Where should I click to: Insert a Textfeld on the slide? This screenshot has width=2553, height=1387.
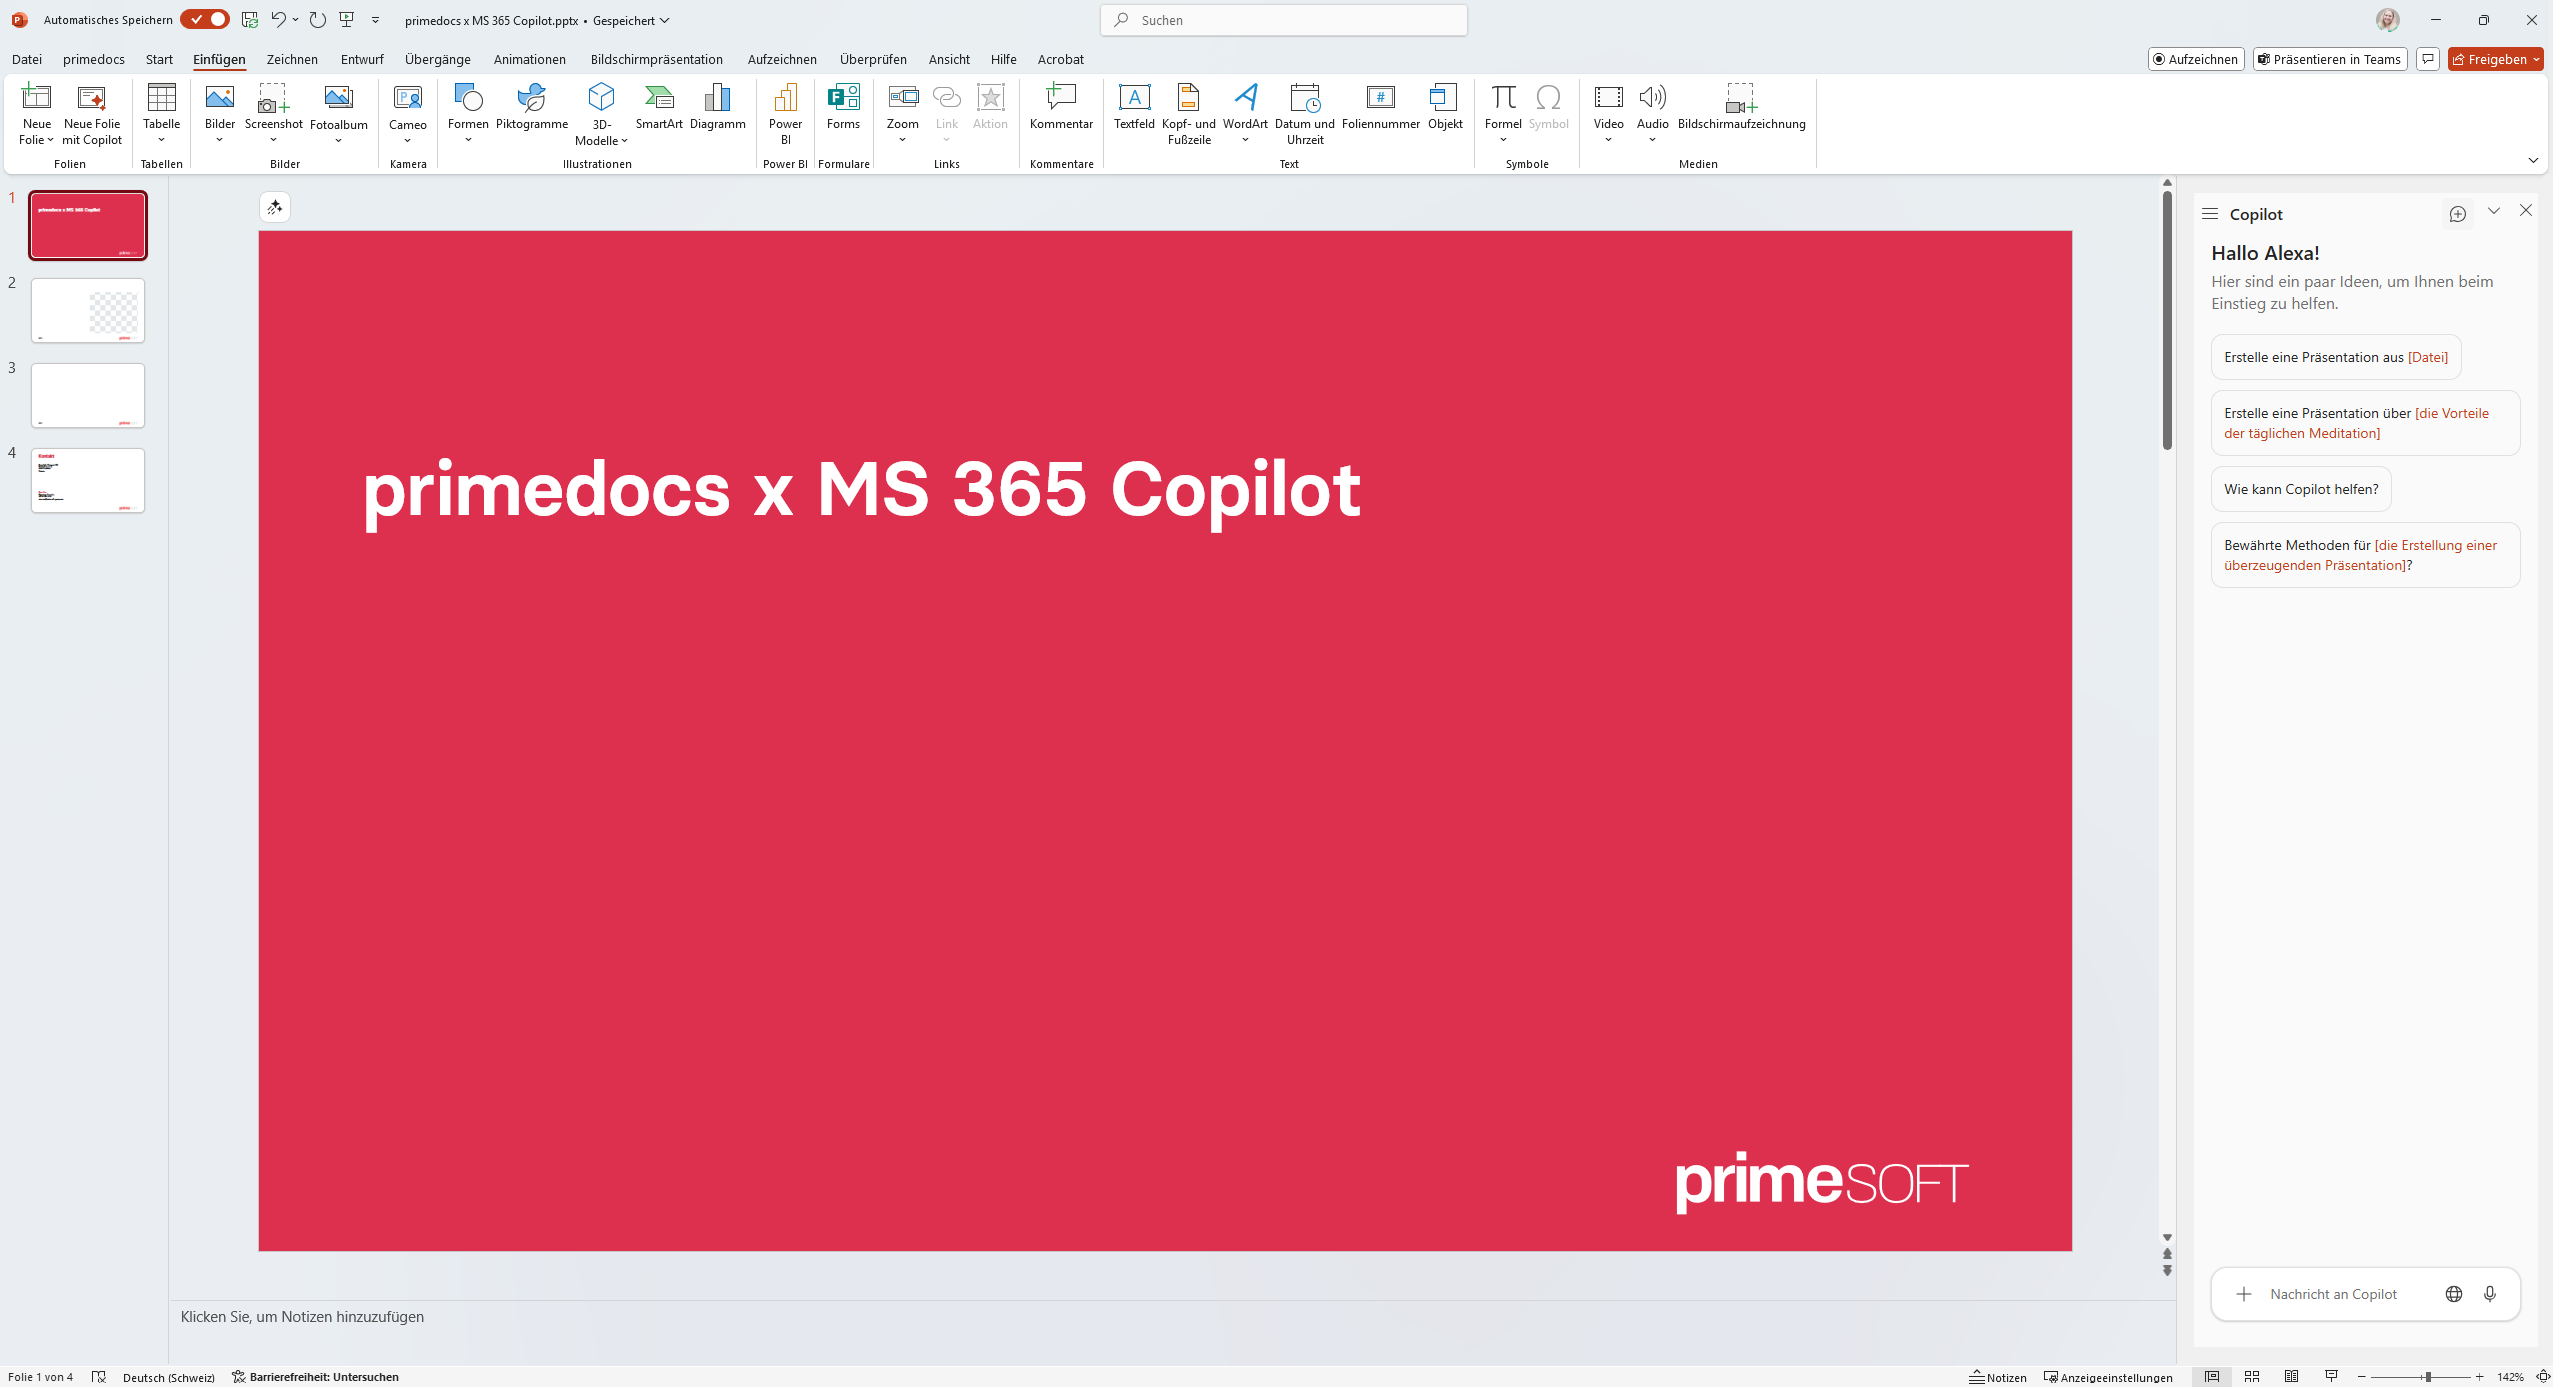(1134, 110)
